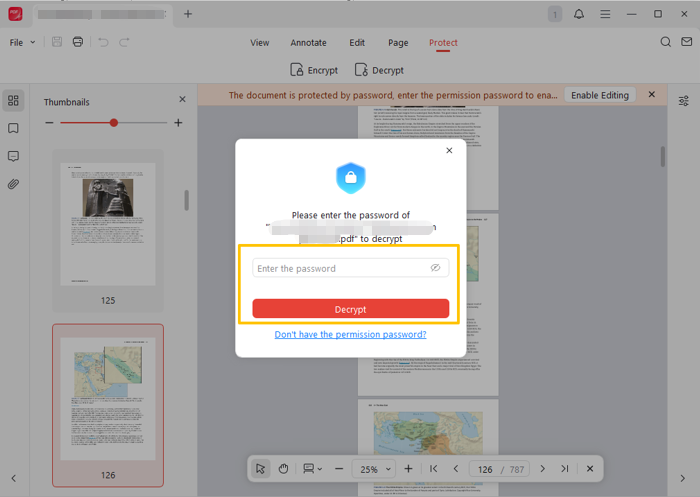
Task: Switch to the Edit tab
Action: (357, 43)
